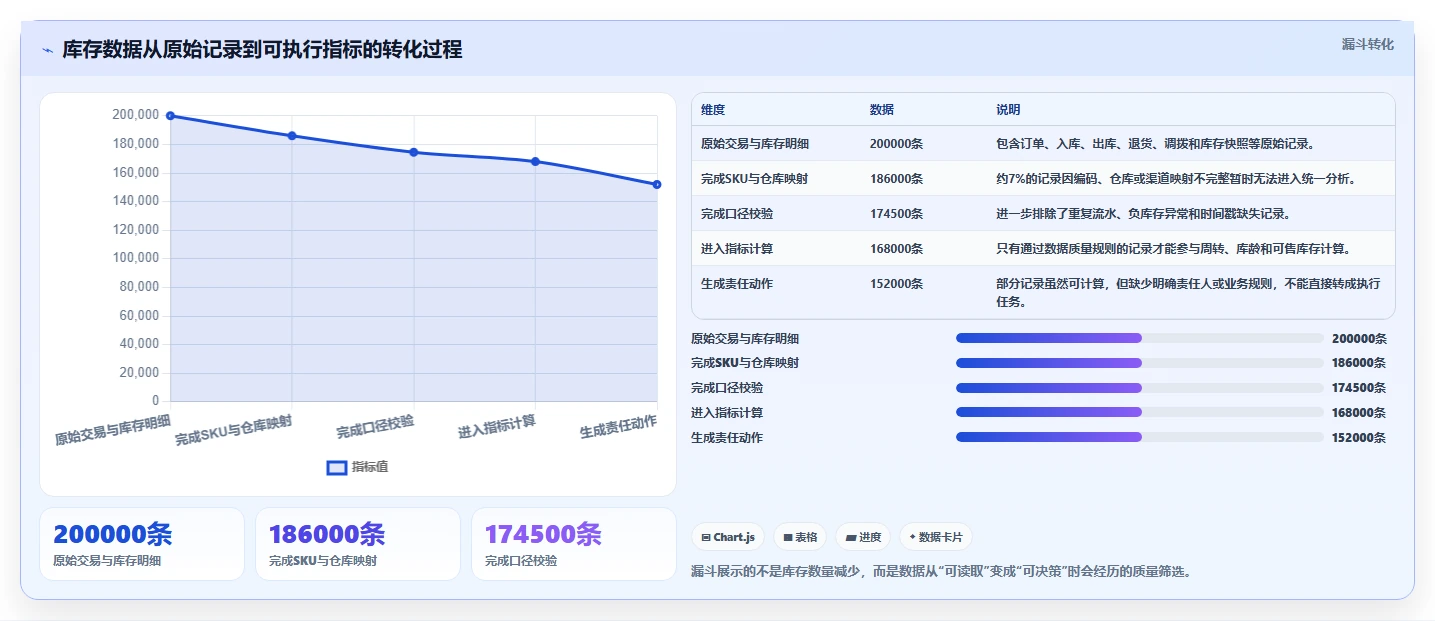Click x-axis label 进入指标计算
Screen dimensions: 1435x621
497,428
